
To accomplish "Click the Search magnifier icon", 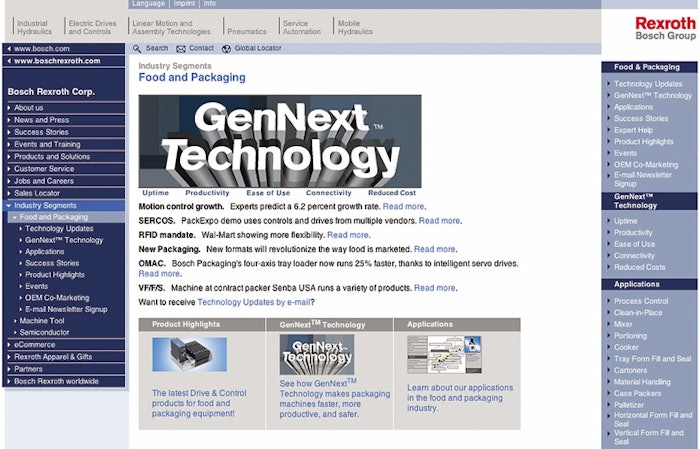I will coord(137,49).
